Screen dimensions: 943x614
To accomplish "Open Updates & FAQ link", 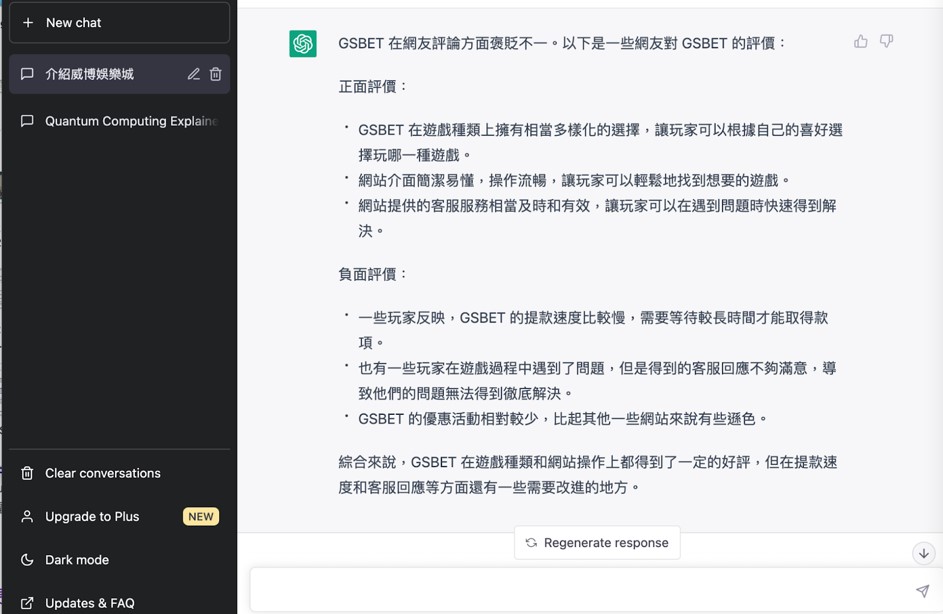I will (119, 601).
